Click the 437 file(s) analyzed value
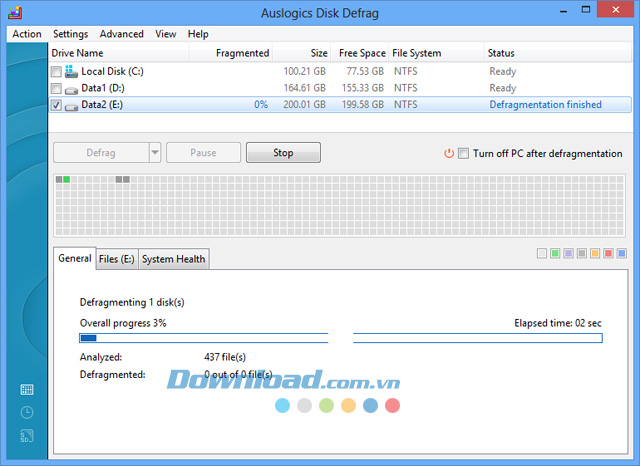Image resolution: width=640 pixels, height=466 pixels. coord(225,357)
